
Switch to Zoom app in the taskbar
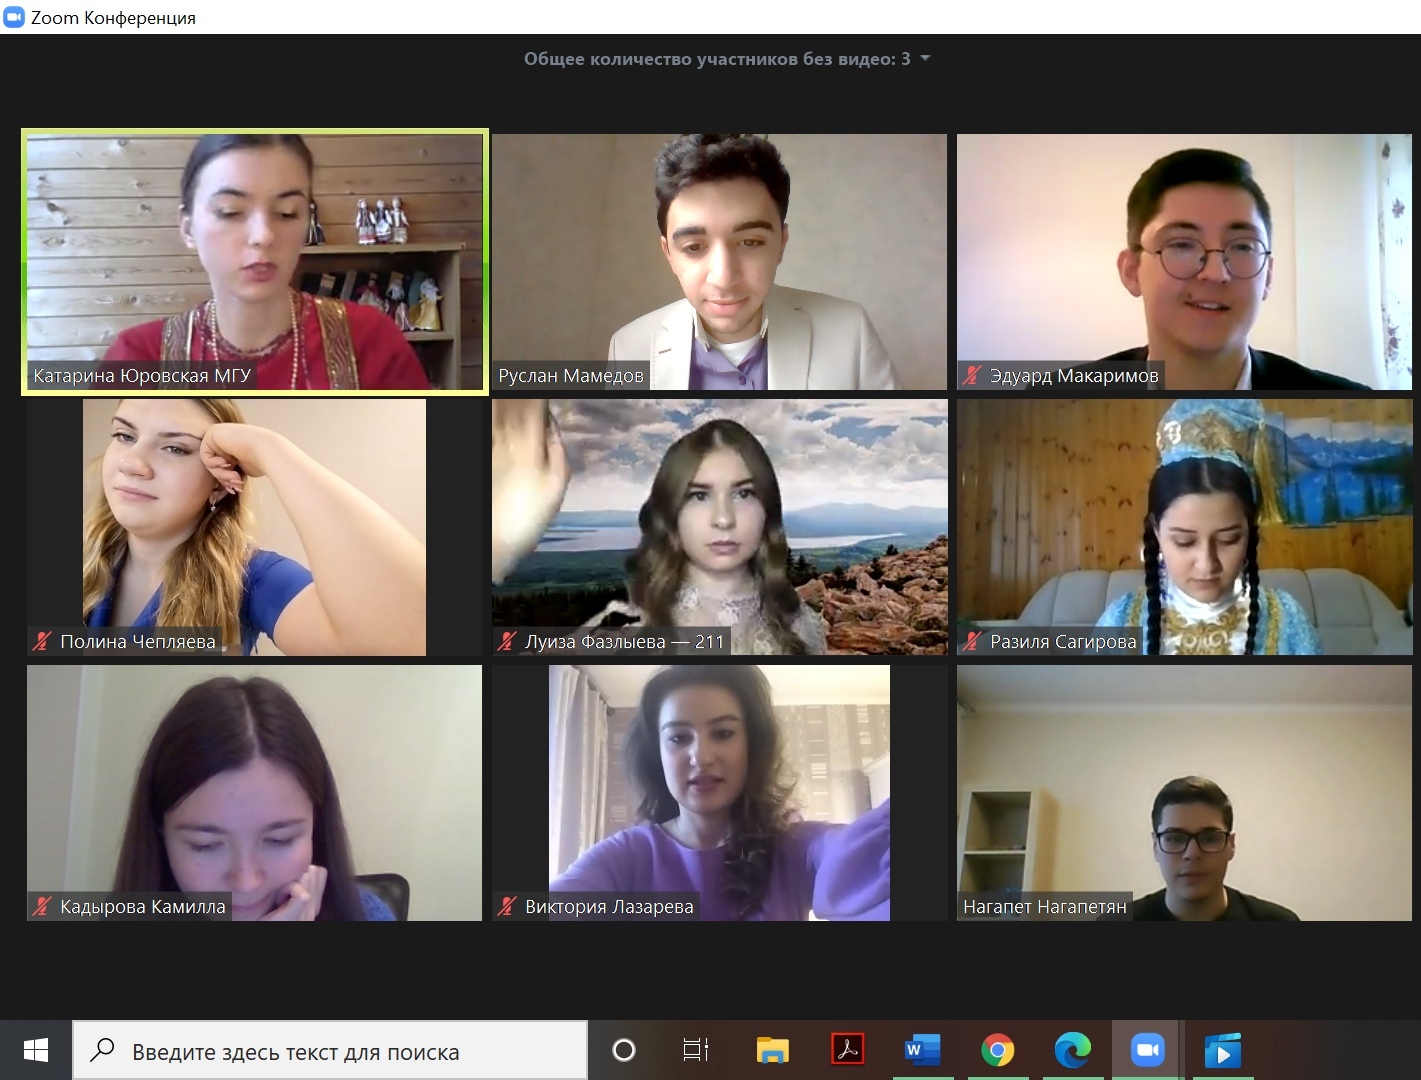tap(1147, 1050)
